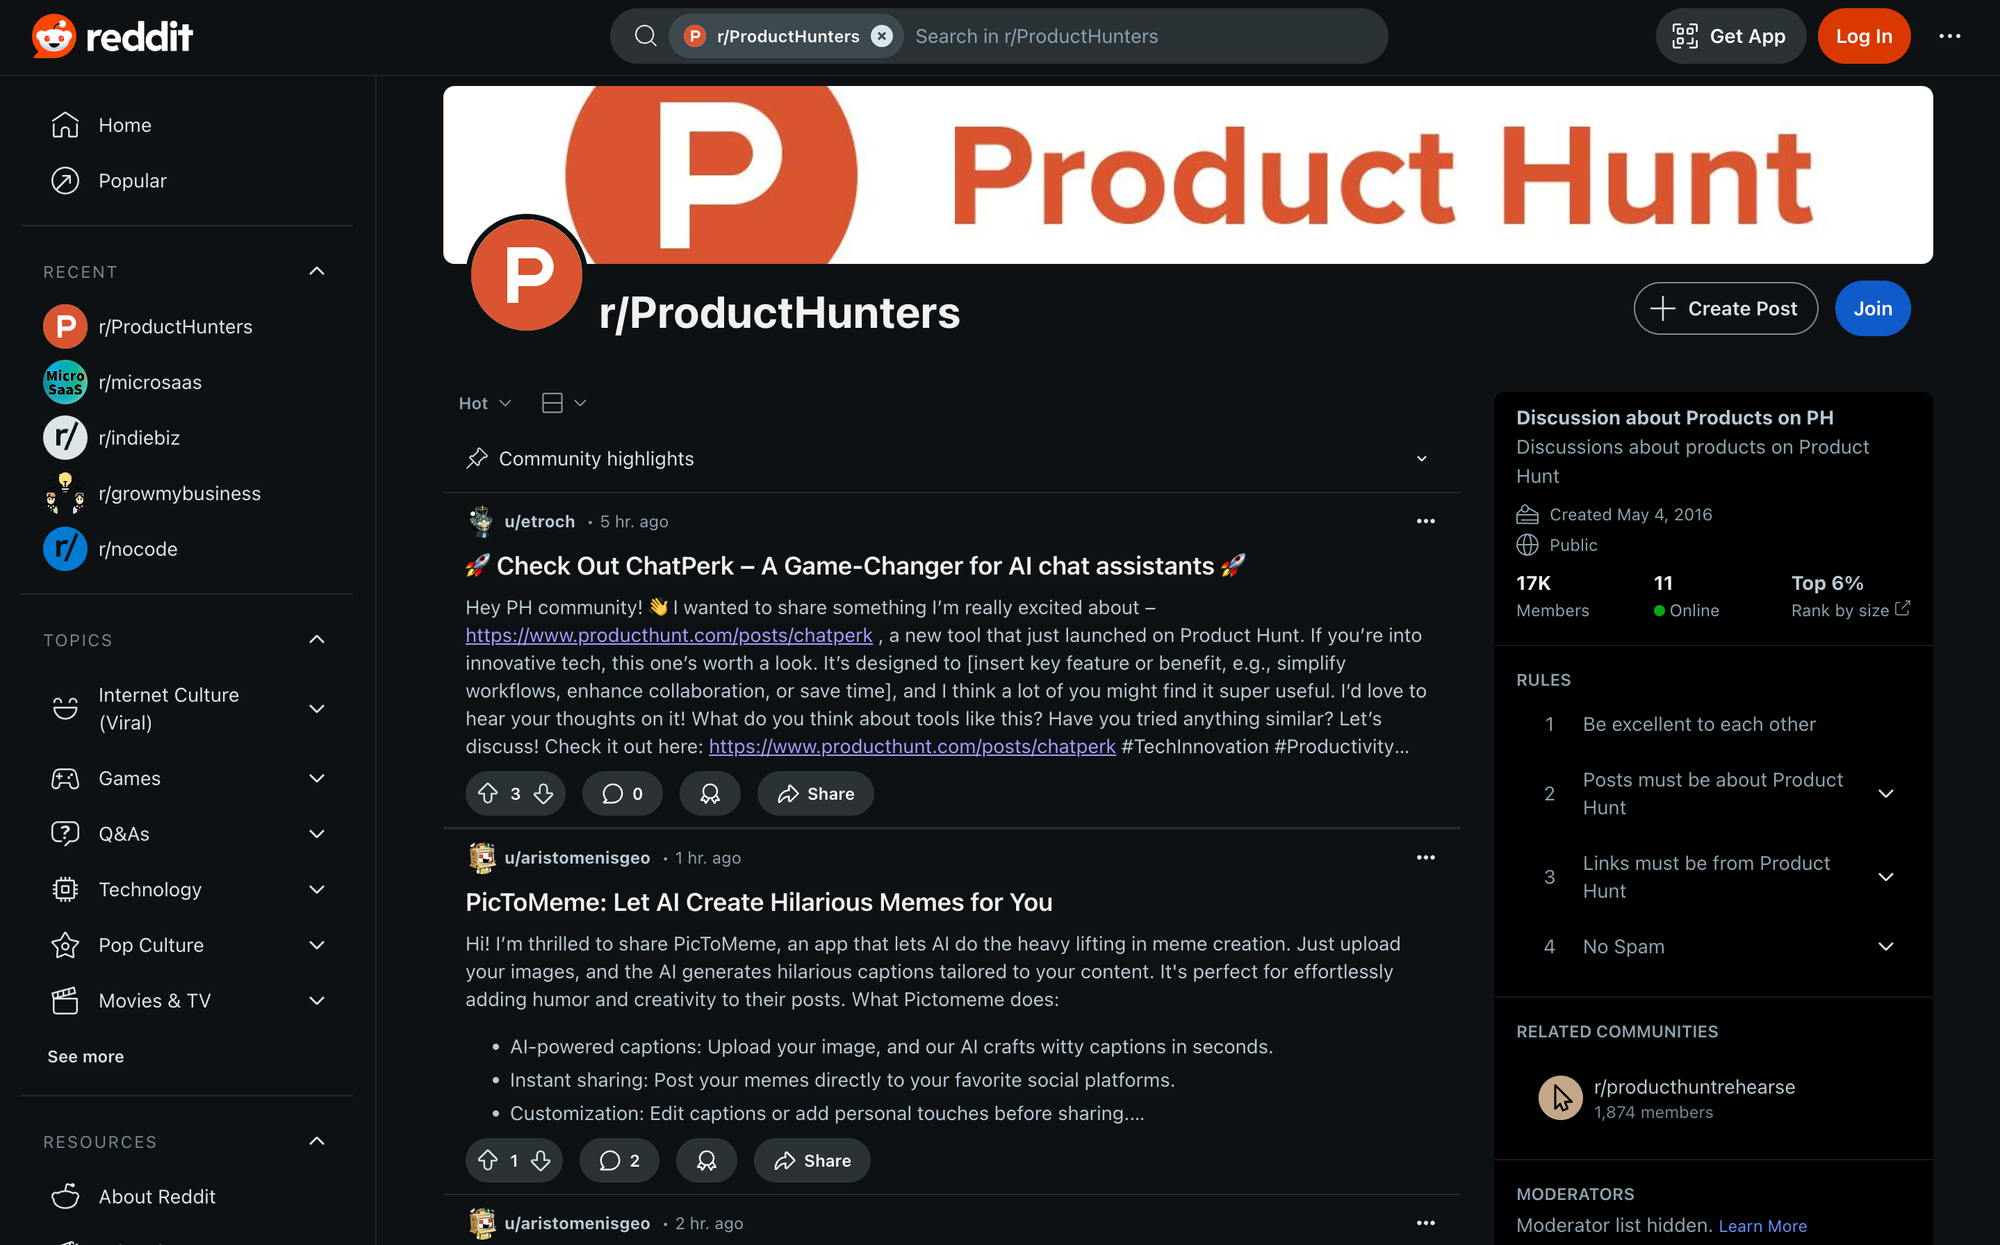Screen dimensions: 2000x1245
Task: Collapse the Recent section in the sidebar
Action: pyautogui.click(x=317, y=272)
